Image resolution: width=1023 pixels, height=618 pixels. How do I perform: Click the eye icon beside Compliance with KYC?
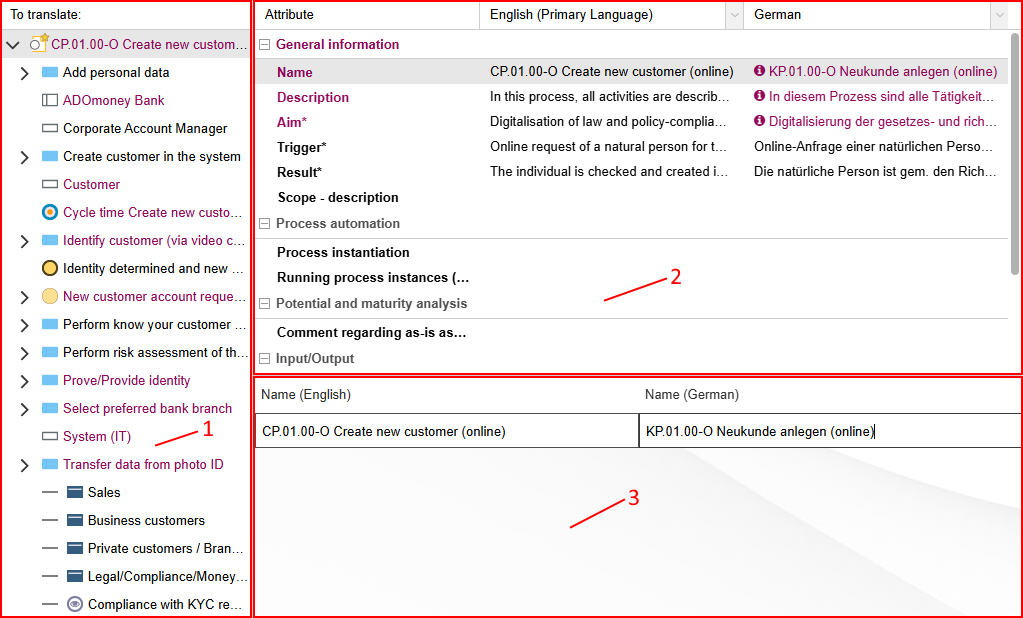tap(74, 604)
